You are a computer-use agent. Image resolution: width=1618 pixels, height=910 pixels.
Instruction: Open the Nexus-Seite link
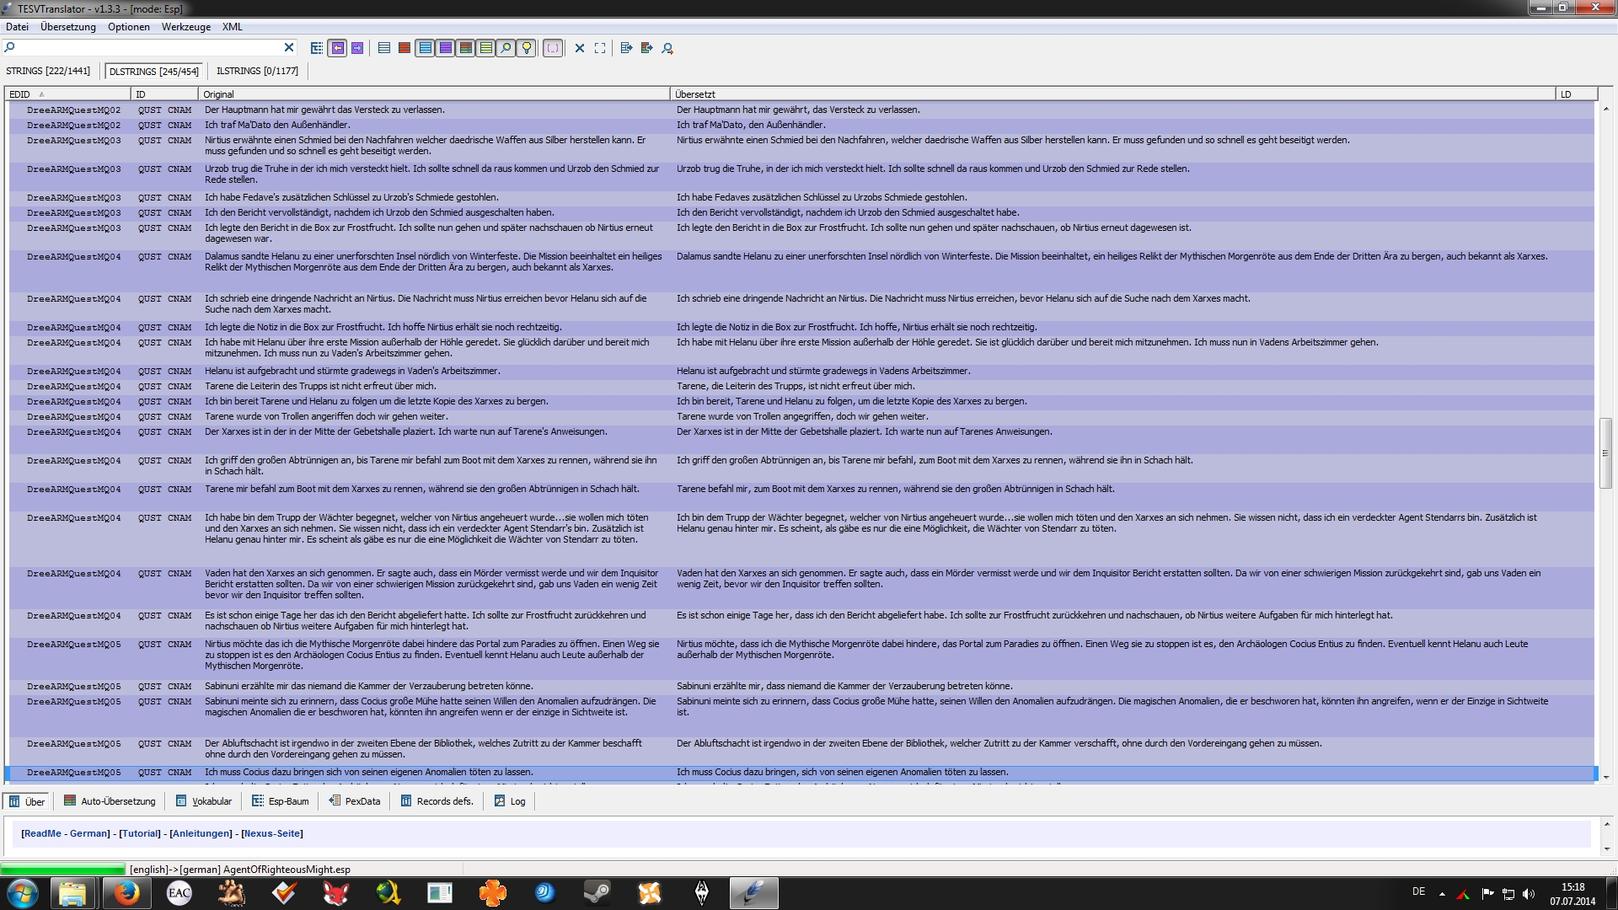(x=272, y=833)
